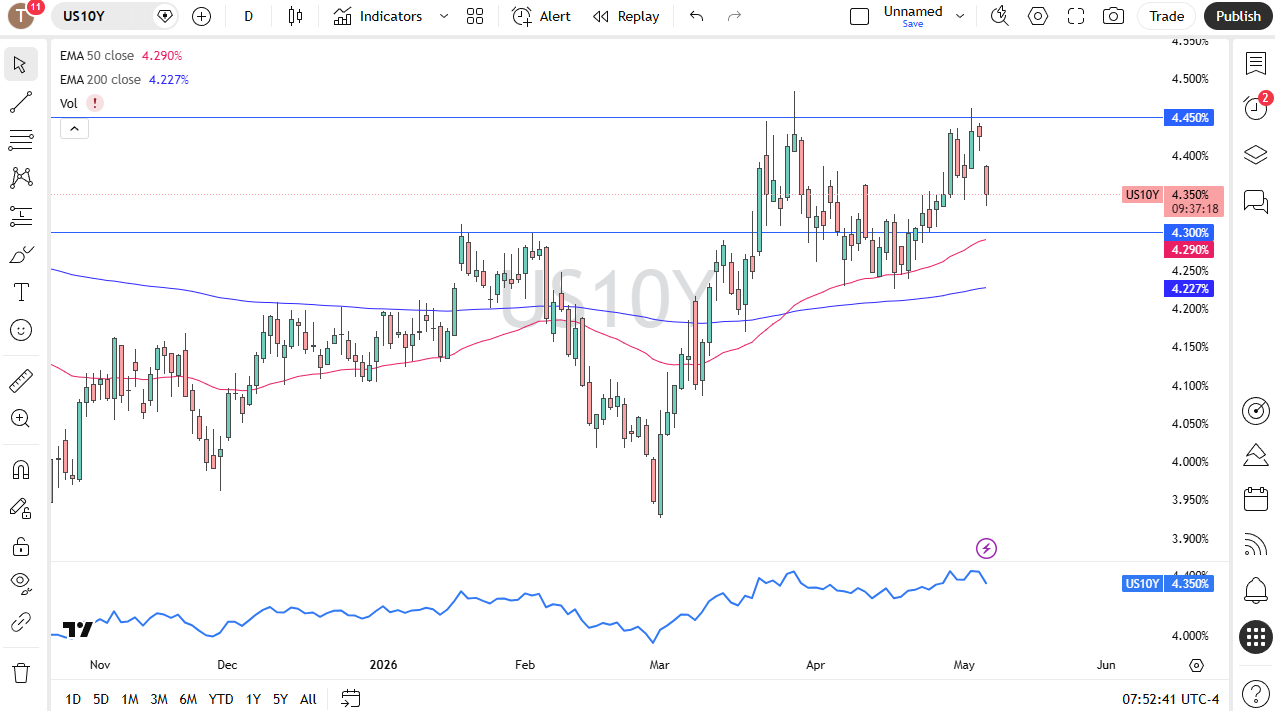Set the 1D date range
Image resolution: width=1275 pixels, height=711 pixels.
(73, 699)
